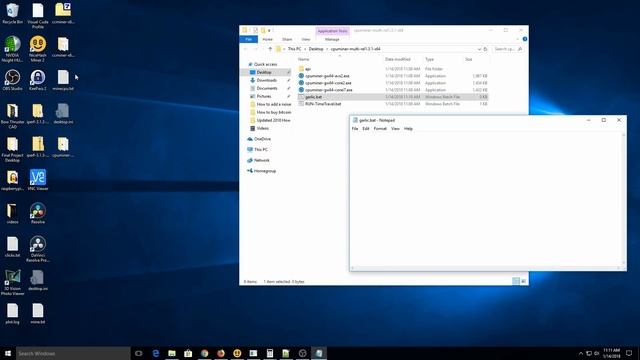
Task: Select the DaVinci Resolve Project desktop shortcut
Action: click(38, 249)
